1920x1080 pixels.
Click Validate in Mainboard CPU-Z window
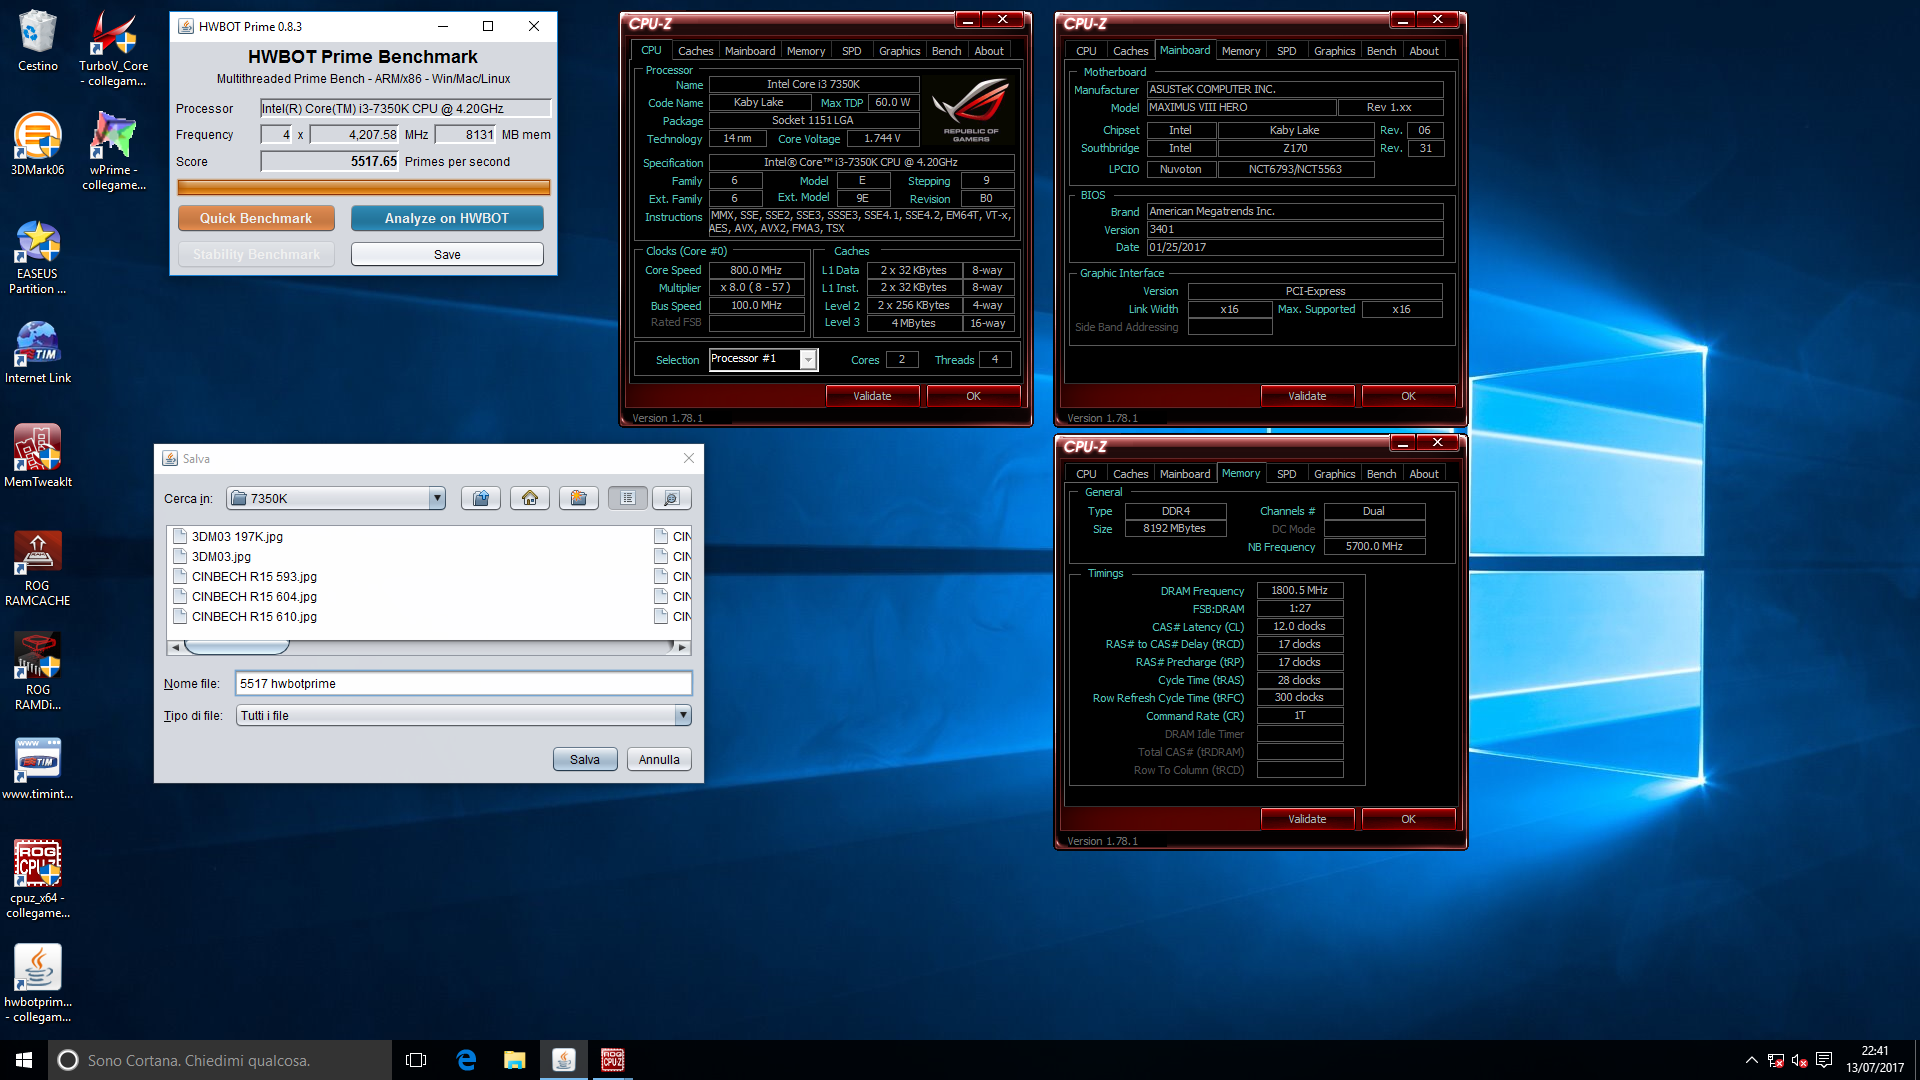coord(1307,396)
